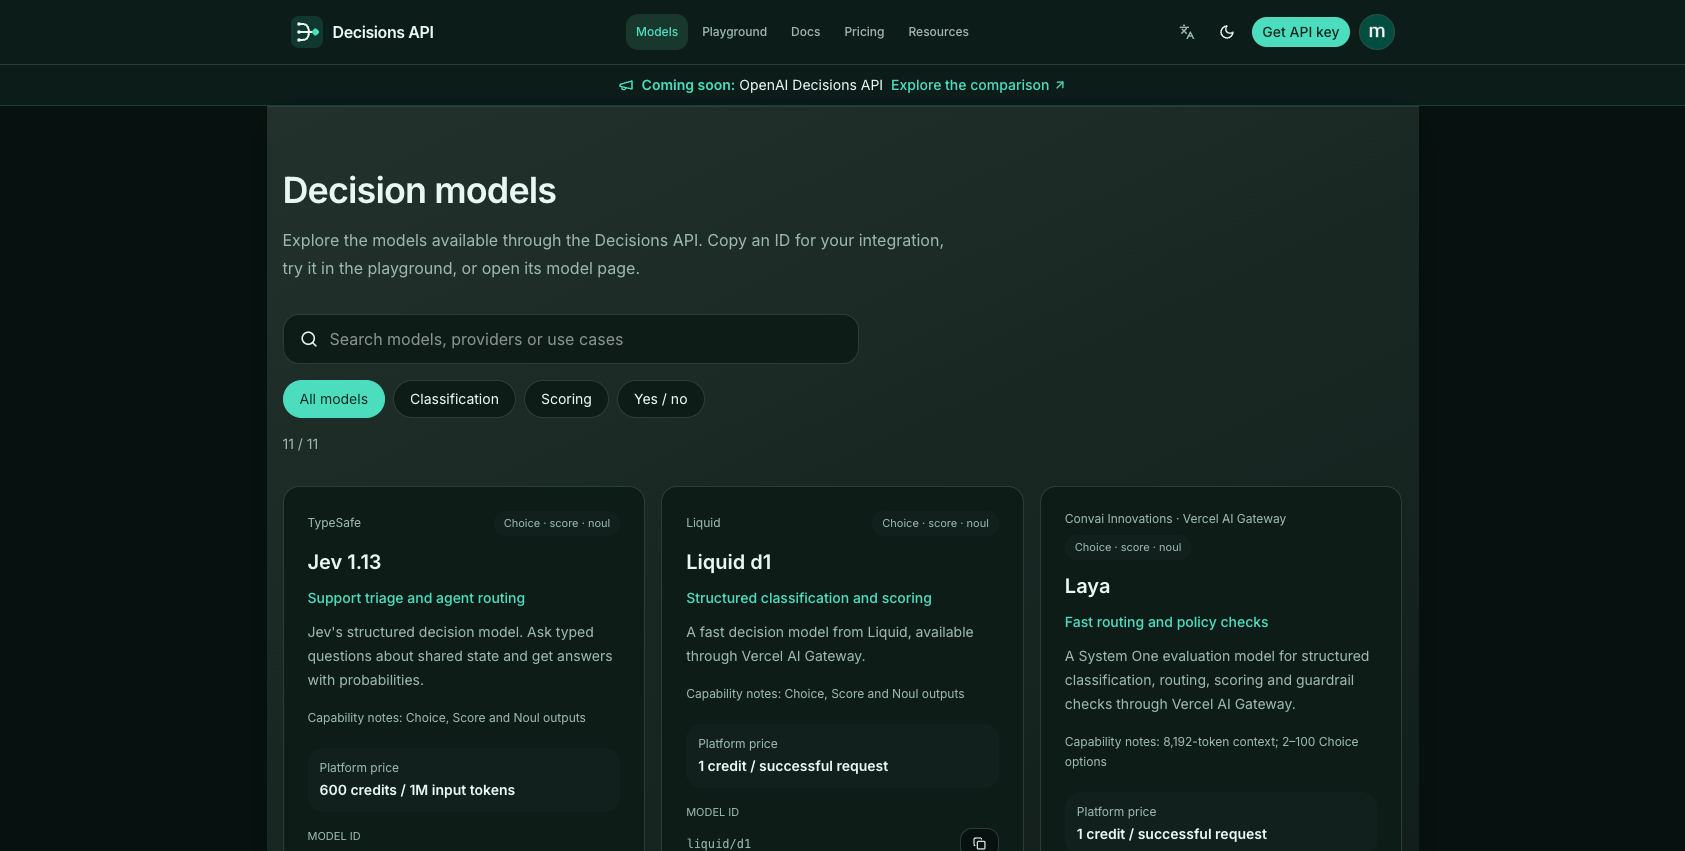Click 'Support triage and agent routing' text
The width and height of the screenshot is (1685, 851).
click(416, 598)
